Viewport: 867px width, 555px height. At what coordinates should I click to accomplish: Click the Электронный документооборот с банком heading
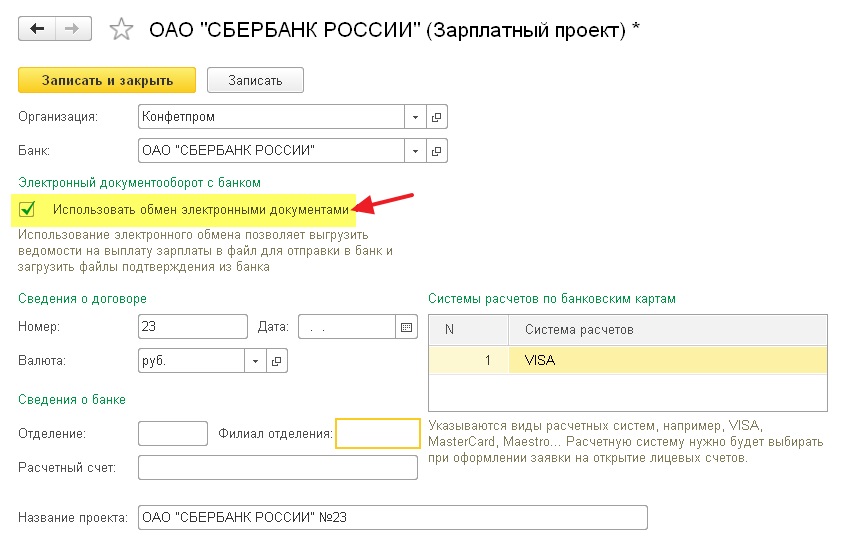click(139, 183)
